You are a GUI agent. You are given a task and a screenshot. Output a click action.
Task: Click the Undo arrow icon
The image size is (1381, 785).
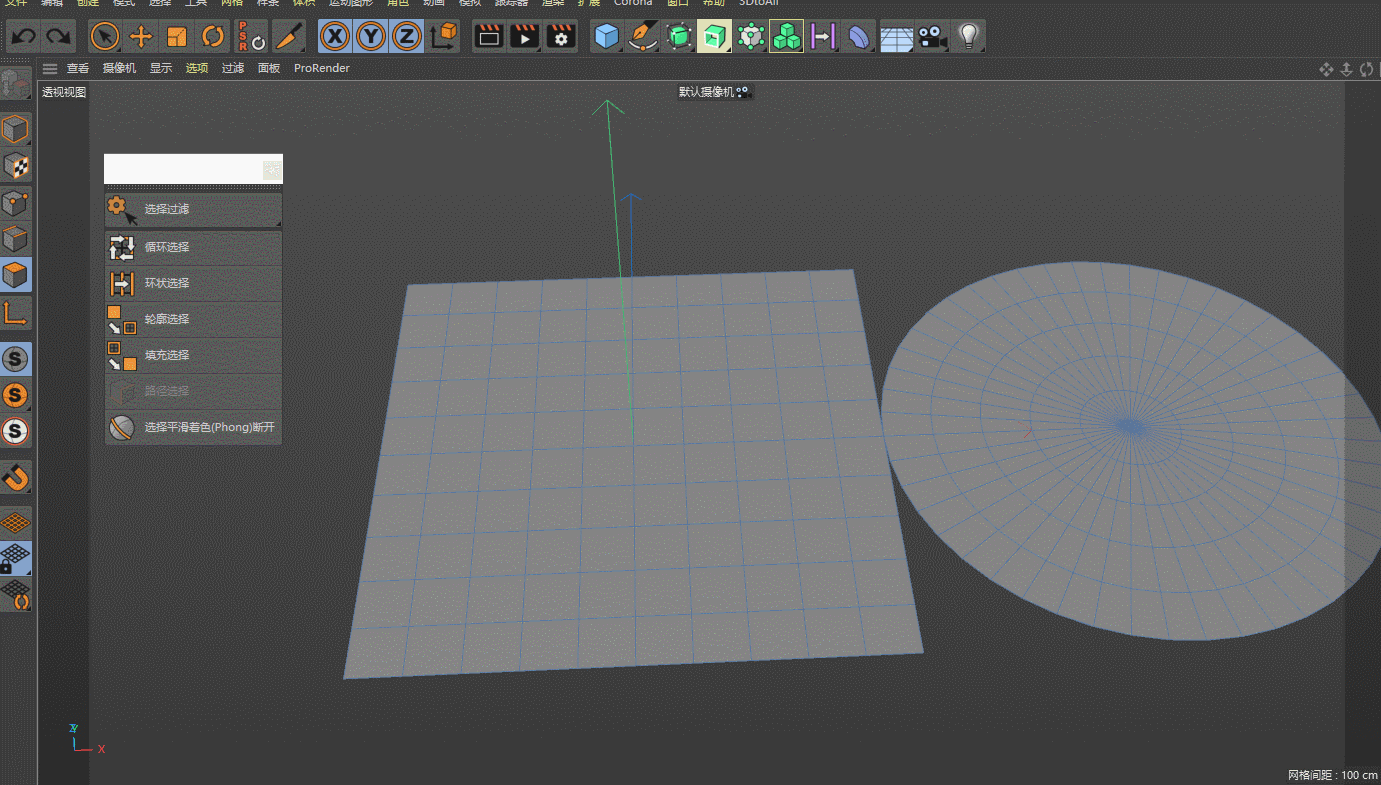point(24,37)
